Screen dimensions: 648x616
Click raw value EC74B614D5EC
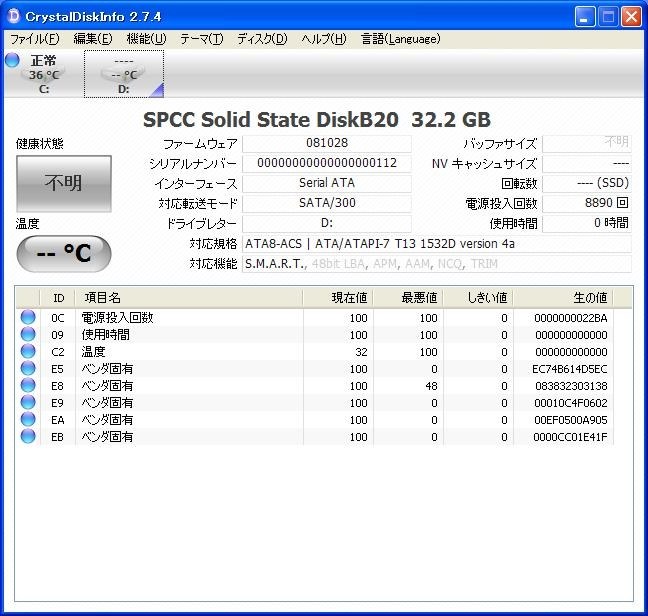click(570, 369)
